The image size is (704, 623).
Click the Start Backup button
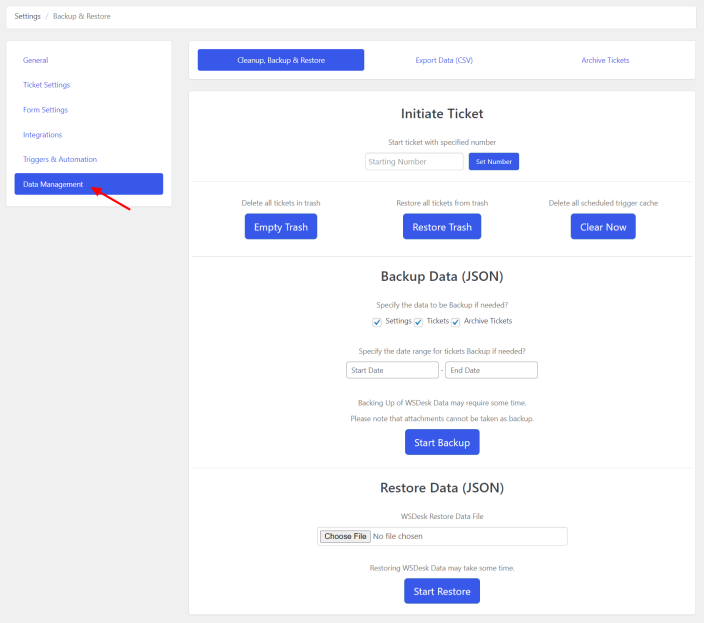point(442,442)
